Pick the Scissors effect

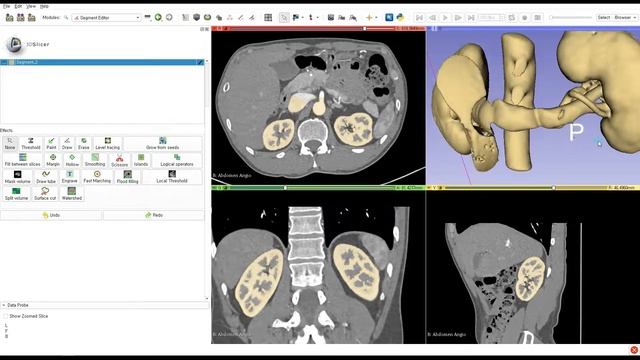(119, 160)
